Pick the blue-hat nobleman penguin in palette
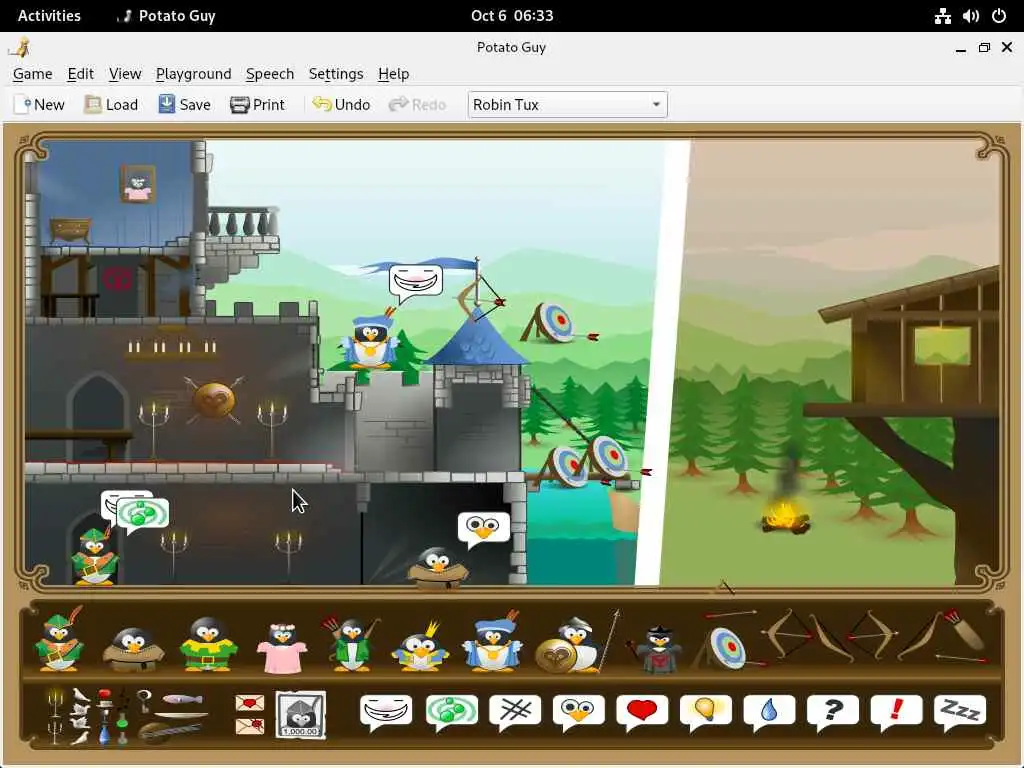 493,641
